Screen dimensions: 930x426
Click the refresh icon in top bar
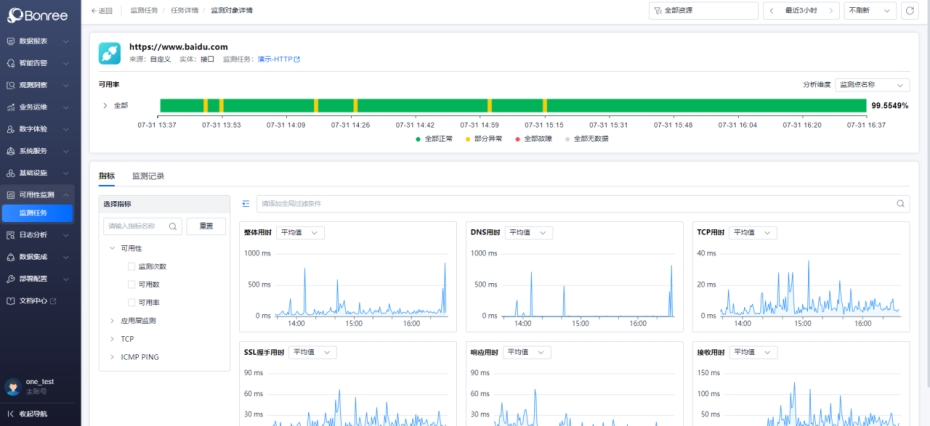click(x=909, y=10)
